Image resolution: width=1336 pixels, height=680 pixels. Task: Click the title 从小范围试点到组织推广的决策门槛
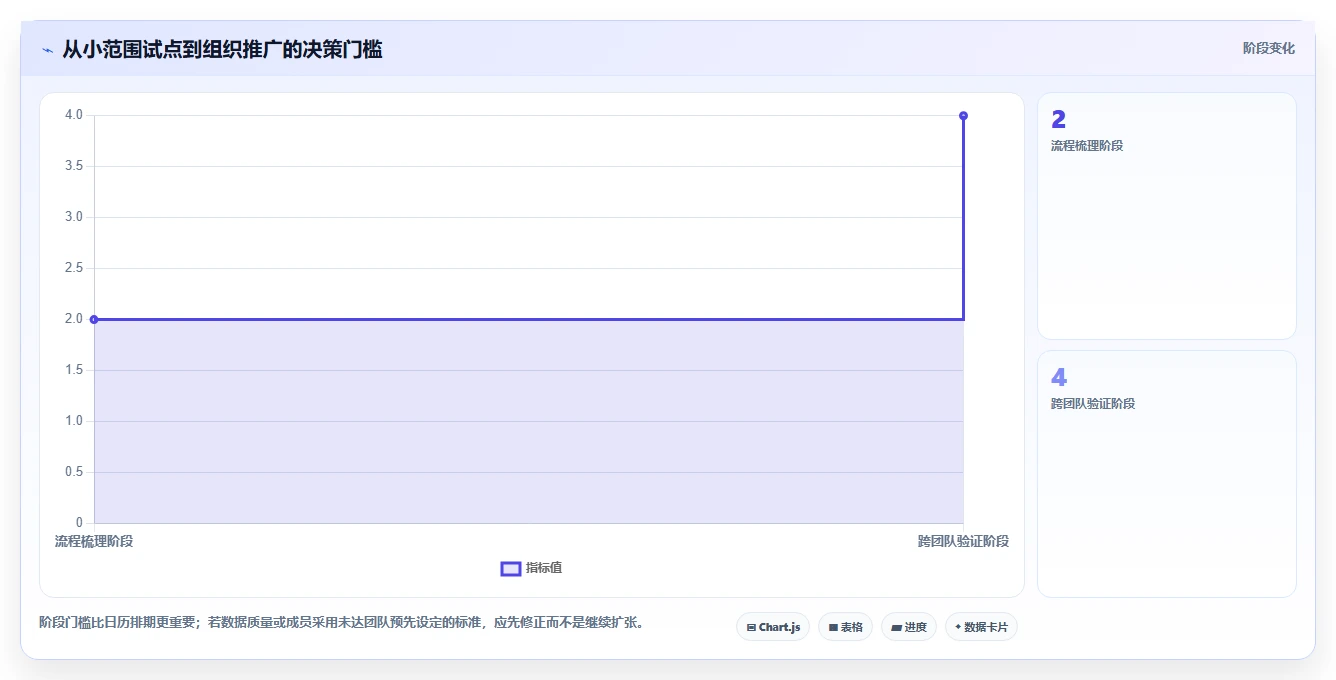[x=222, y=49]
